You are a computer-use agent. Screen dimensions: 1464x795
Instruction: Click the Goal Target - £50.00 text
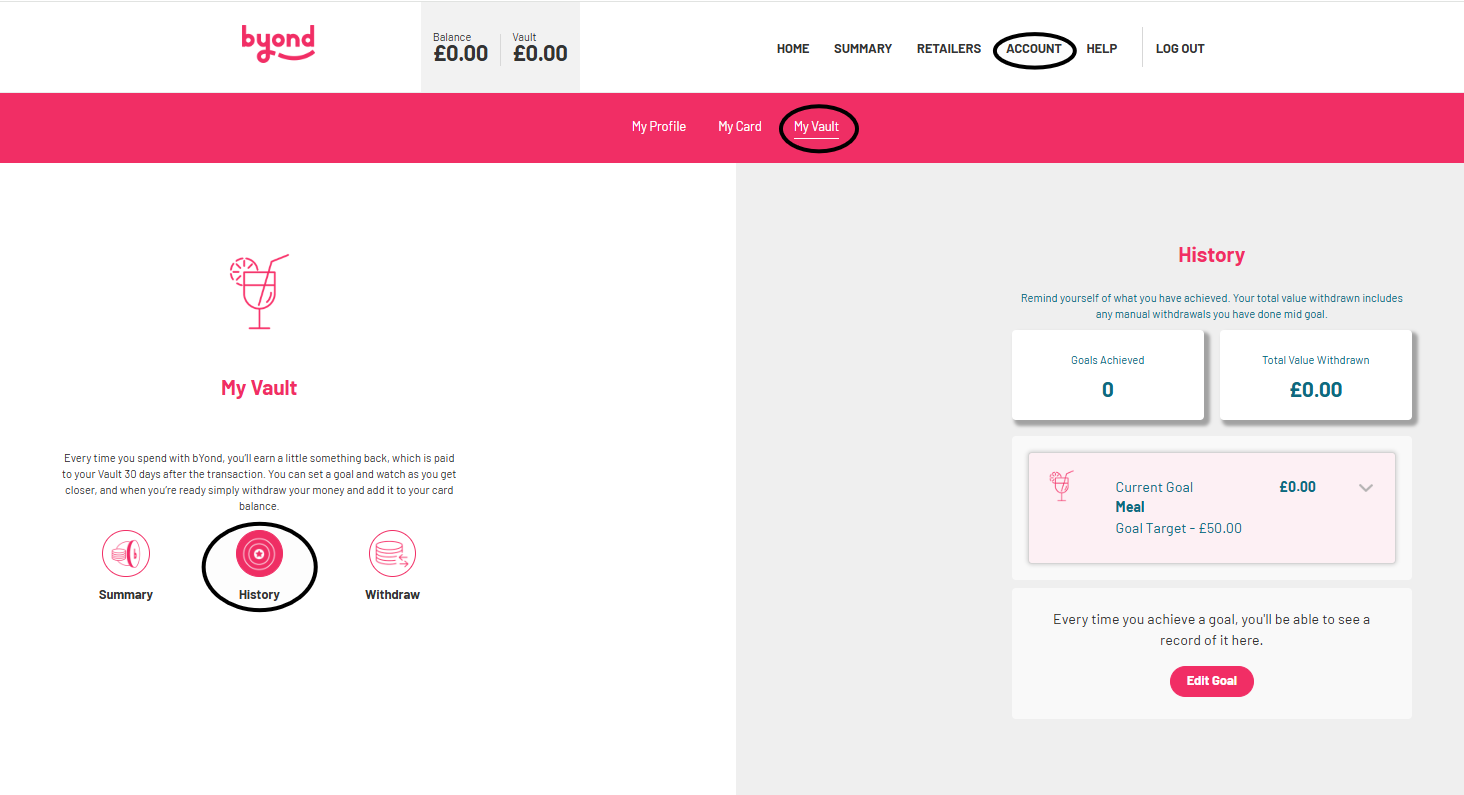coord(1179,528)
